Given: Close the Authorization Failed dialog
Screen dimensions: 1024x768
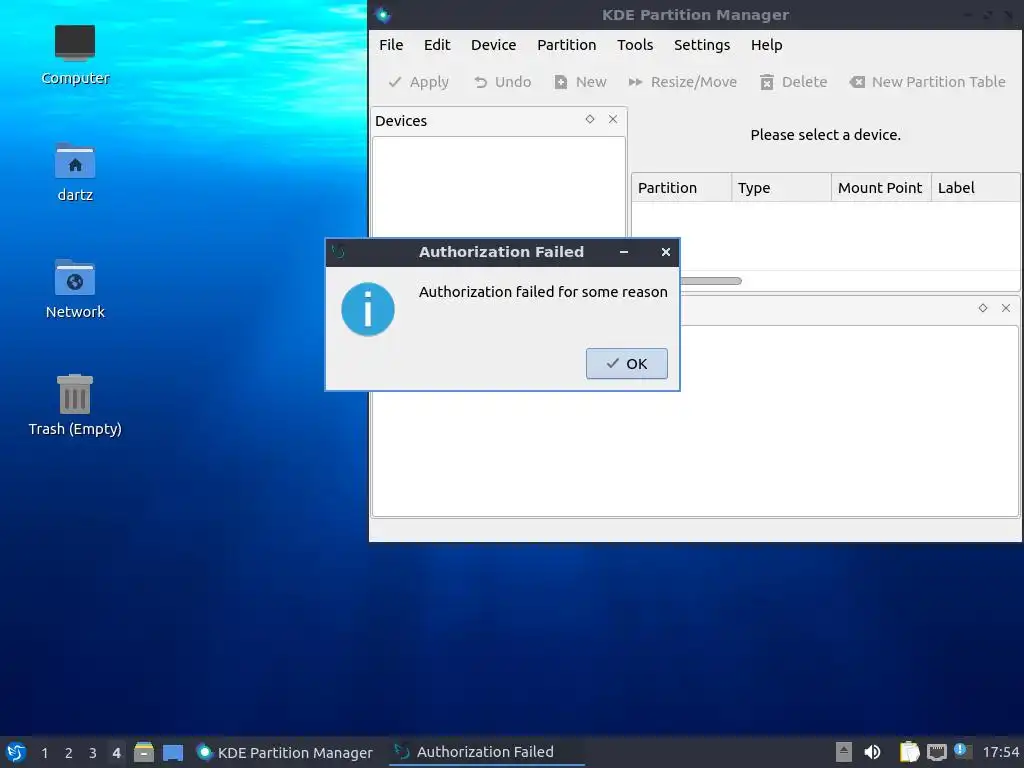Looking at the screenshot, I should point(665,252).
